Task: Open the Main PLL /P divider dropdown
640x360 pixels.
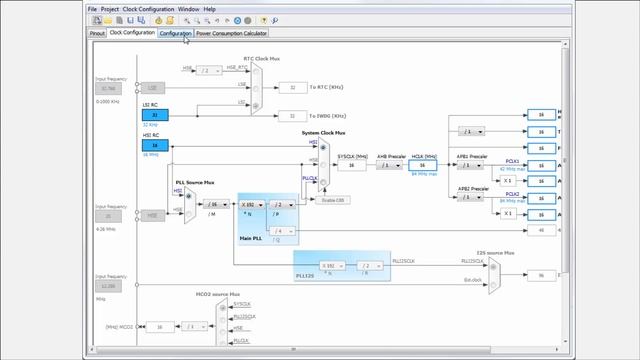Action: [x=282, y=204]
